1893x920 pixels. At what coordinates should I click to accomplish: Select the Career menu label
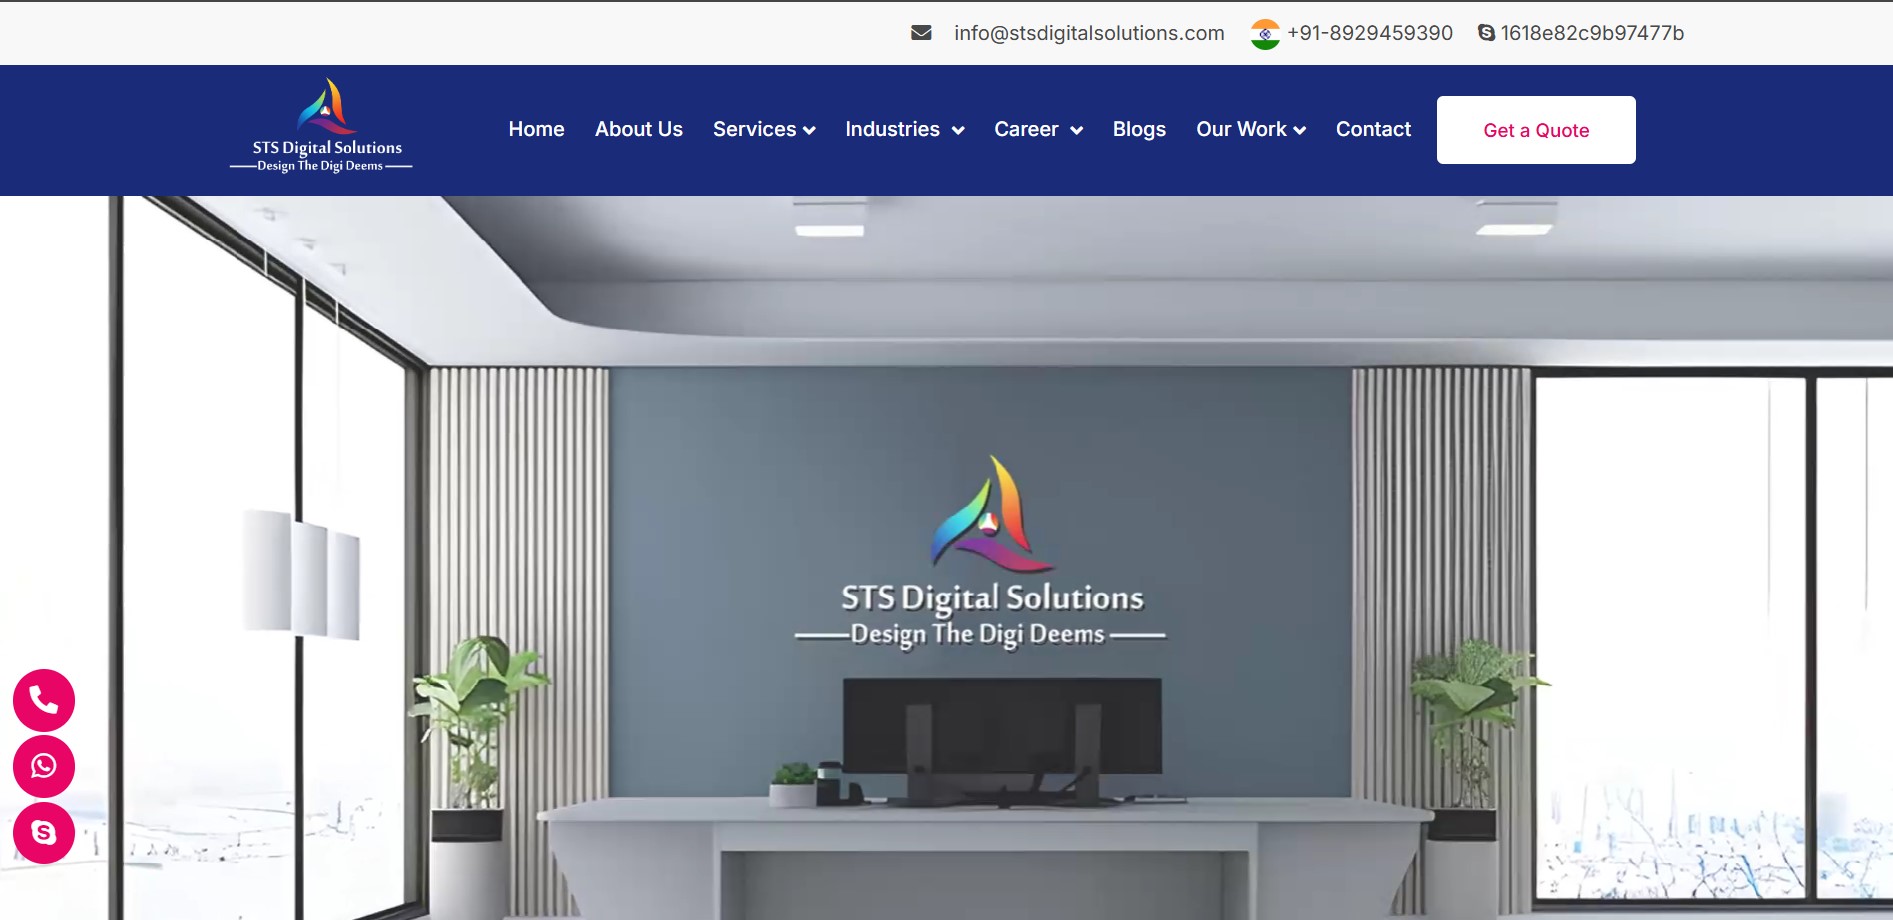[x=1026, y=129]
